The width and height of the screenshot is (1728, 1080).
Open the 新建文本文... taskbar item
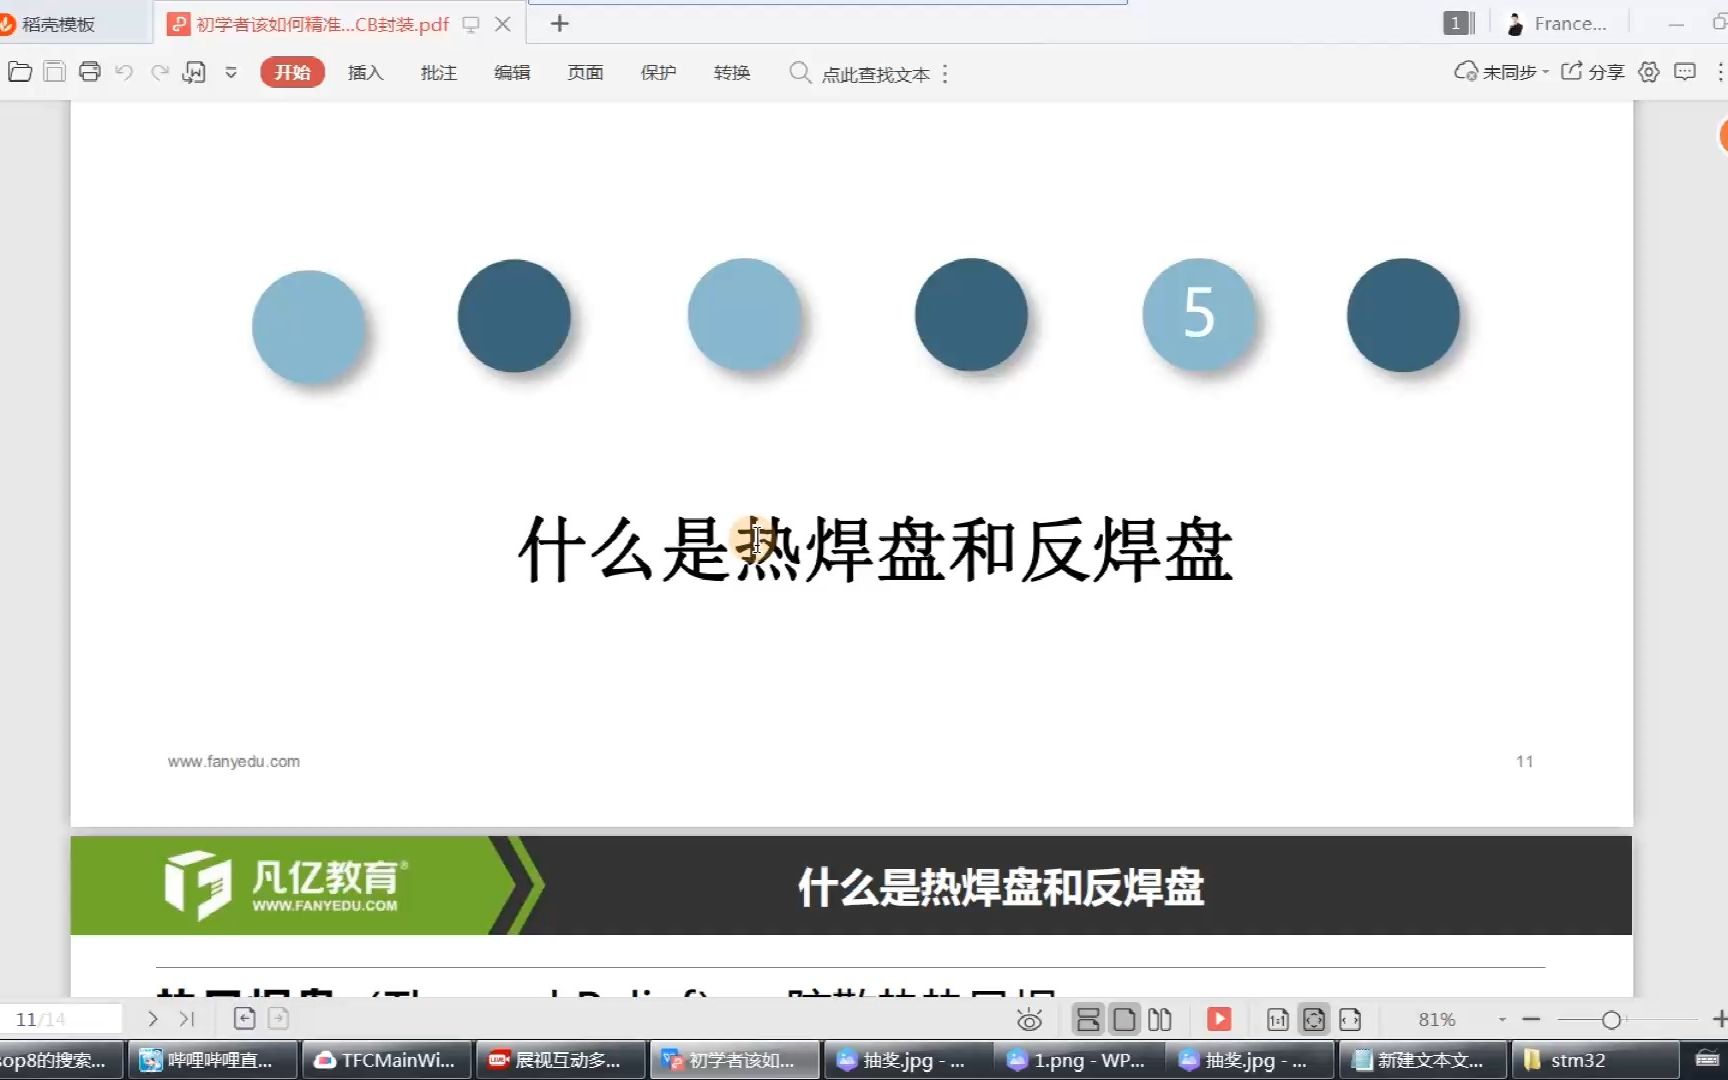[1424, 1060]
